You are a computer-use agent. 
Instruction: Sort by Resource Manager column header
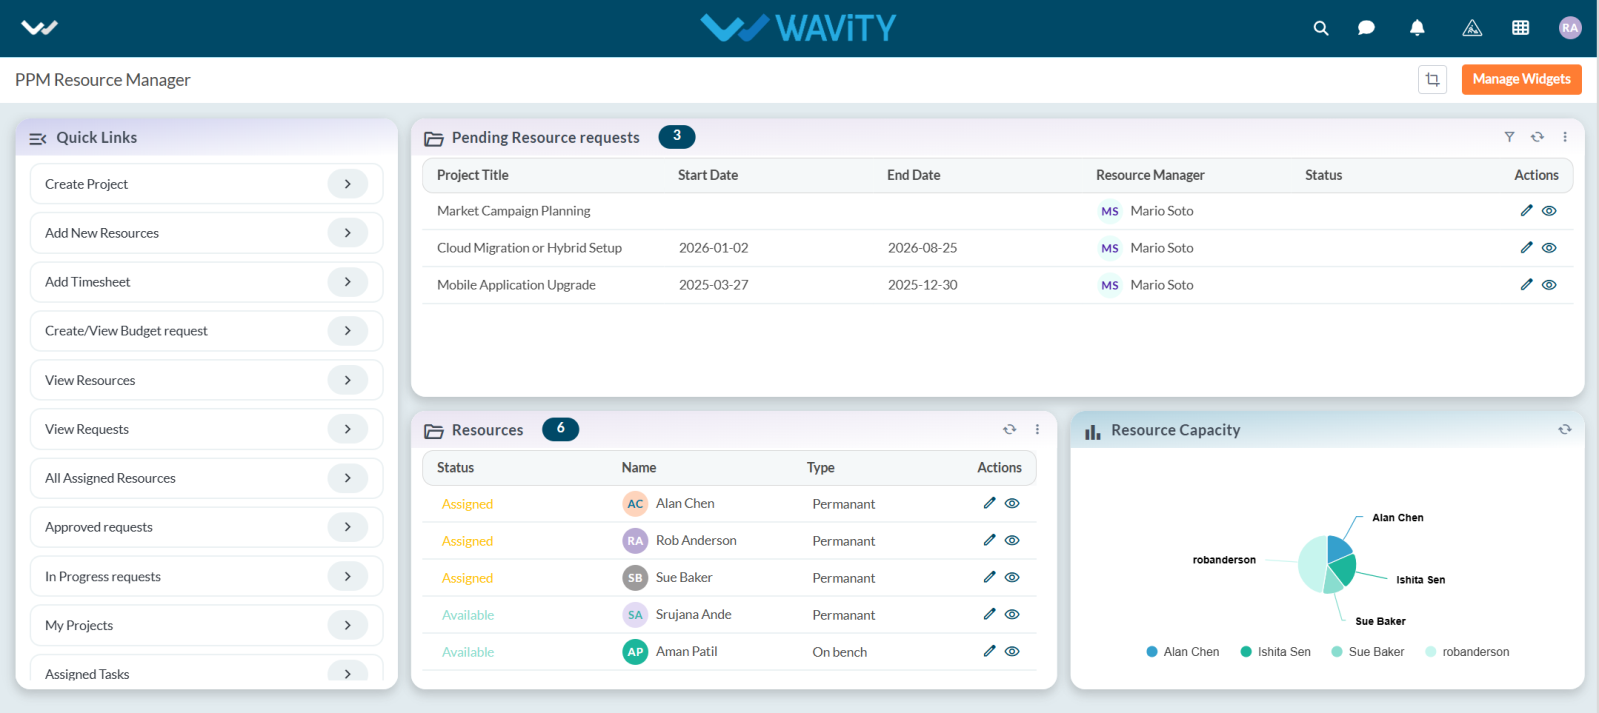pos(1150,175)
